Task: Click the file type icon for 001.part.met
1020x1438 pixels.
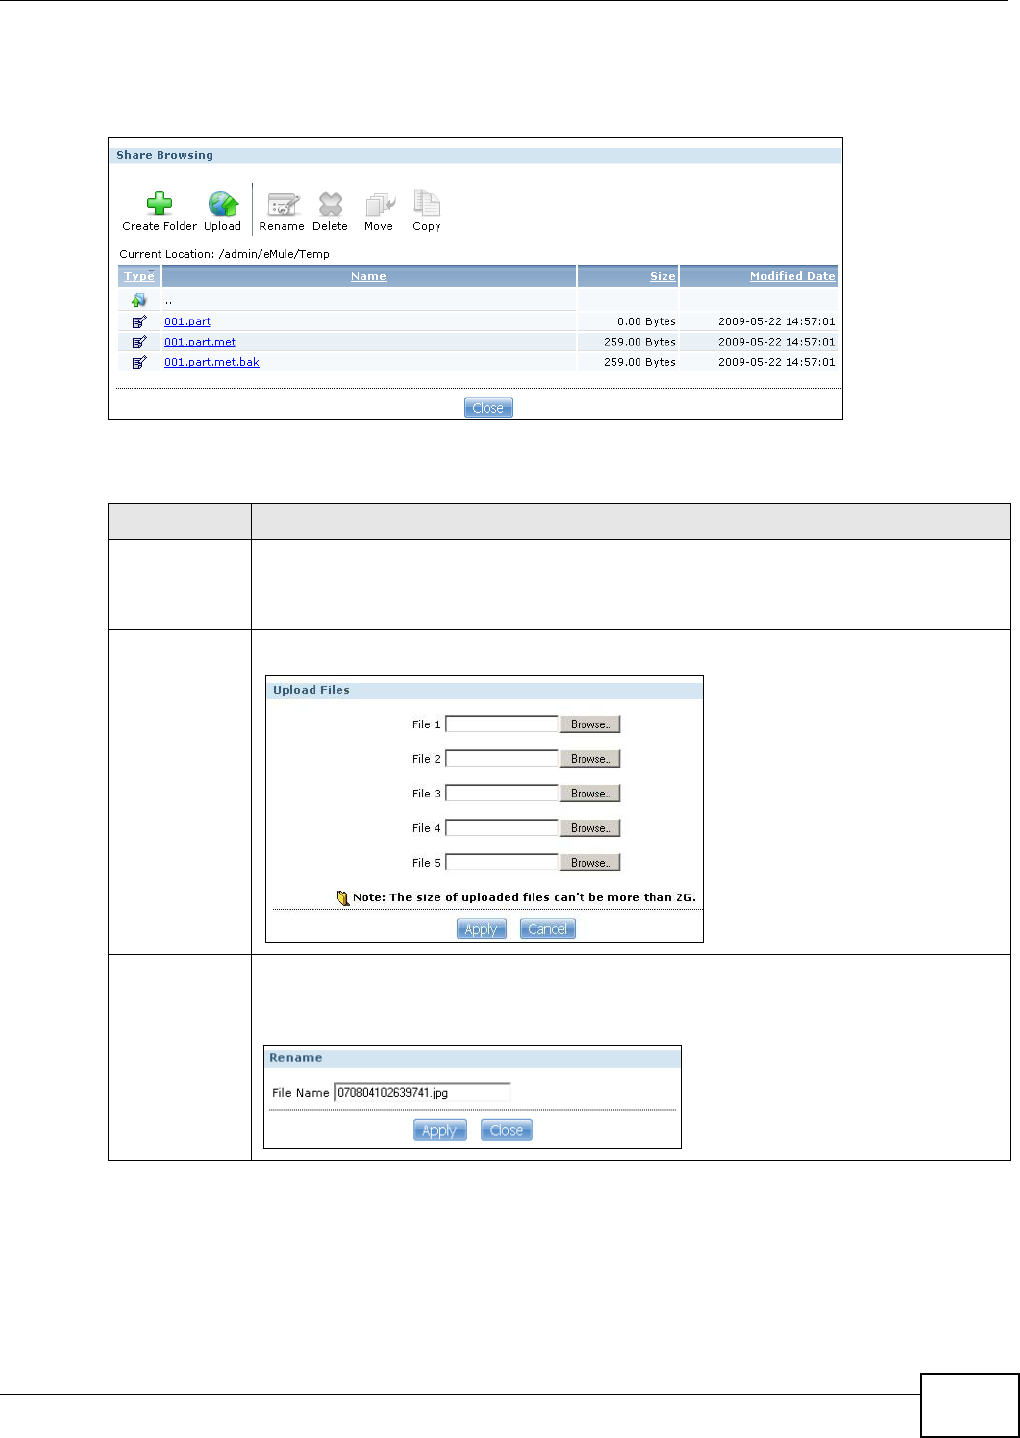Action: [x=139, y=342]
